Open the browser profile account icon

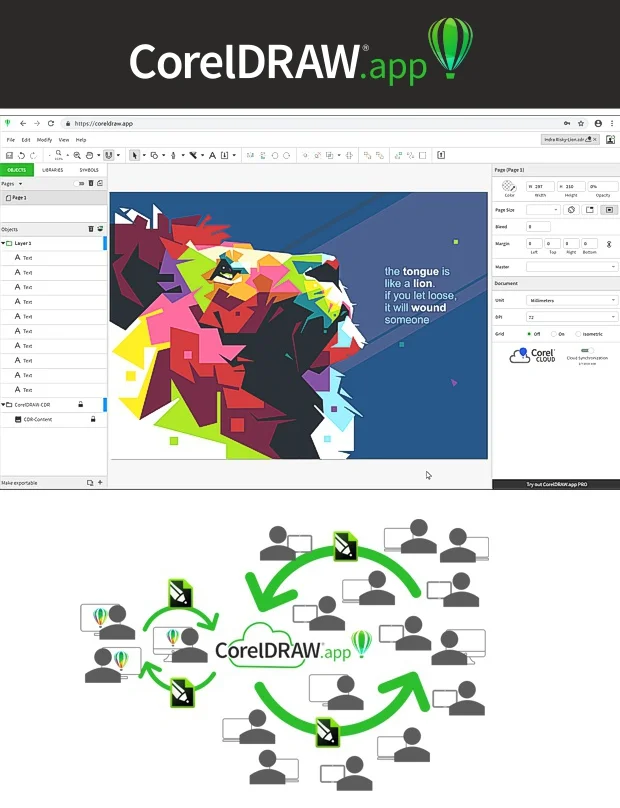point(598,123)
